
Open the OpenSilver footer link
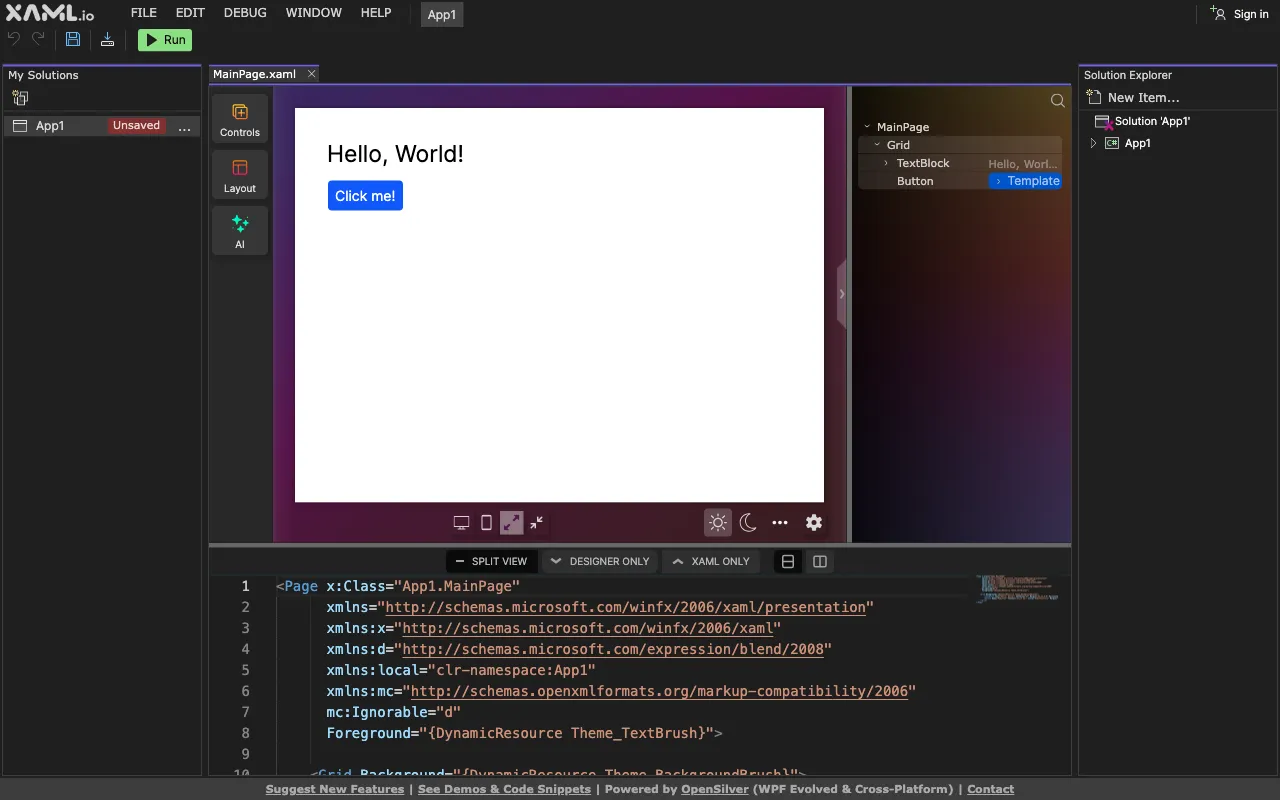[715, 789]
